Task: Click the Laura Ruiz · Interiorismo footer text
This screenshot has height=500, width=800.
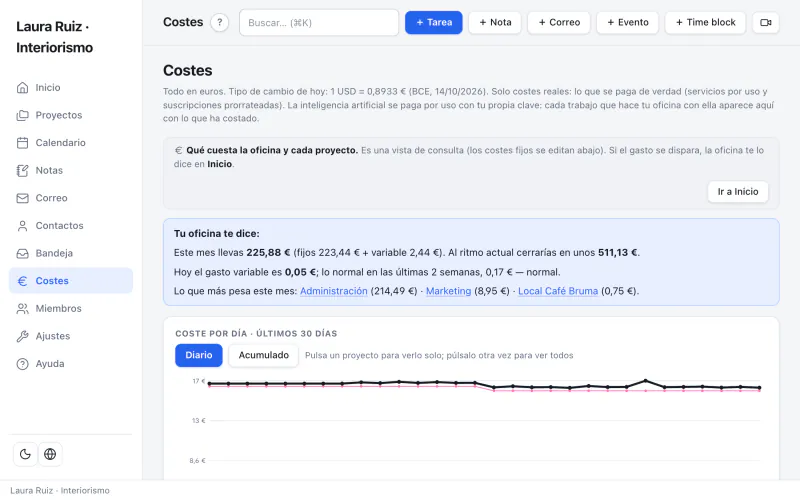Action: pos(60,490)
